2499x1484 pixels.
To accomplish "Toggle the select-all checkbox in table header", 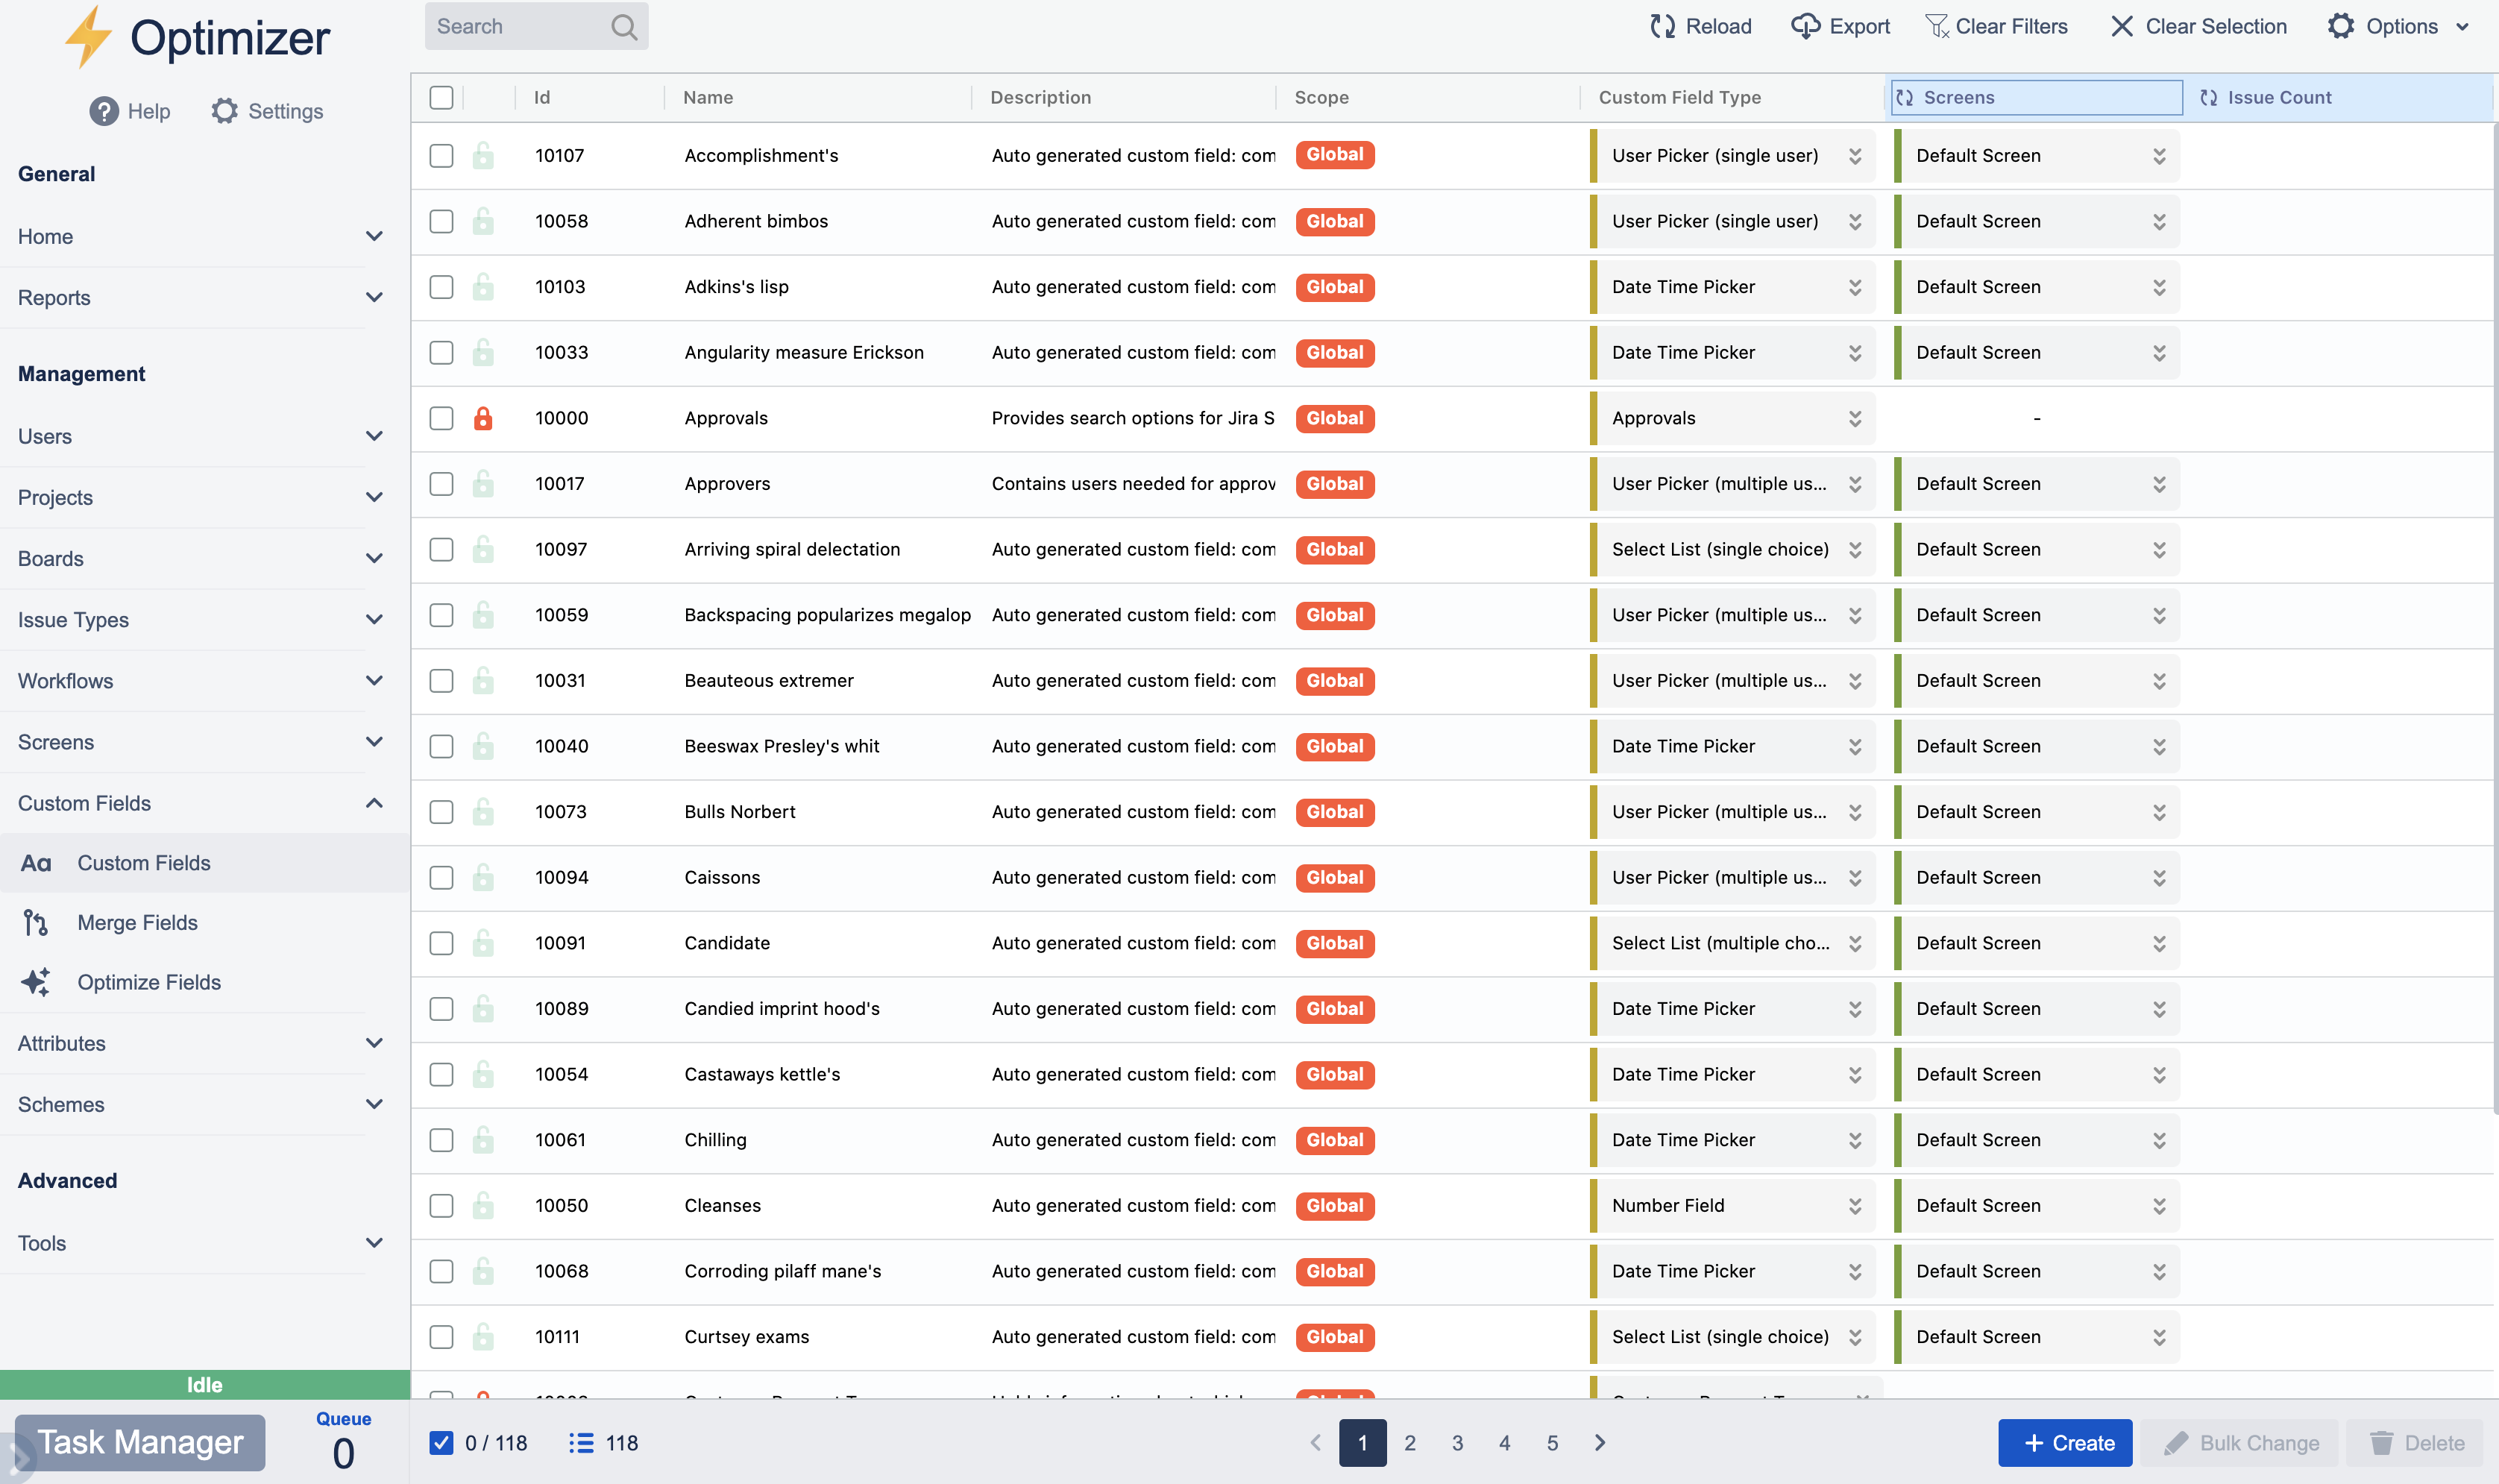I will 441,97.
